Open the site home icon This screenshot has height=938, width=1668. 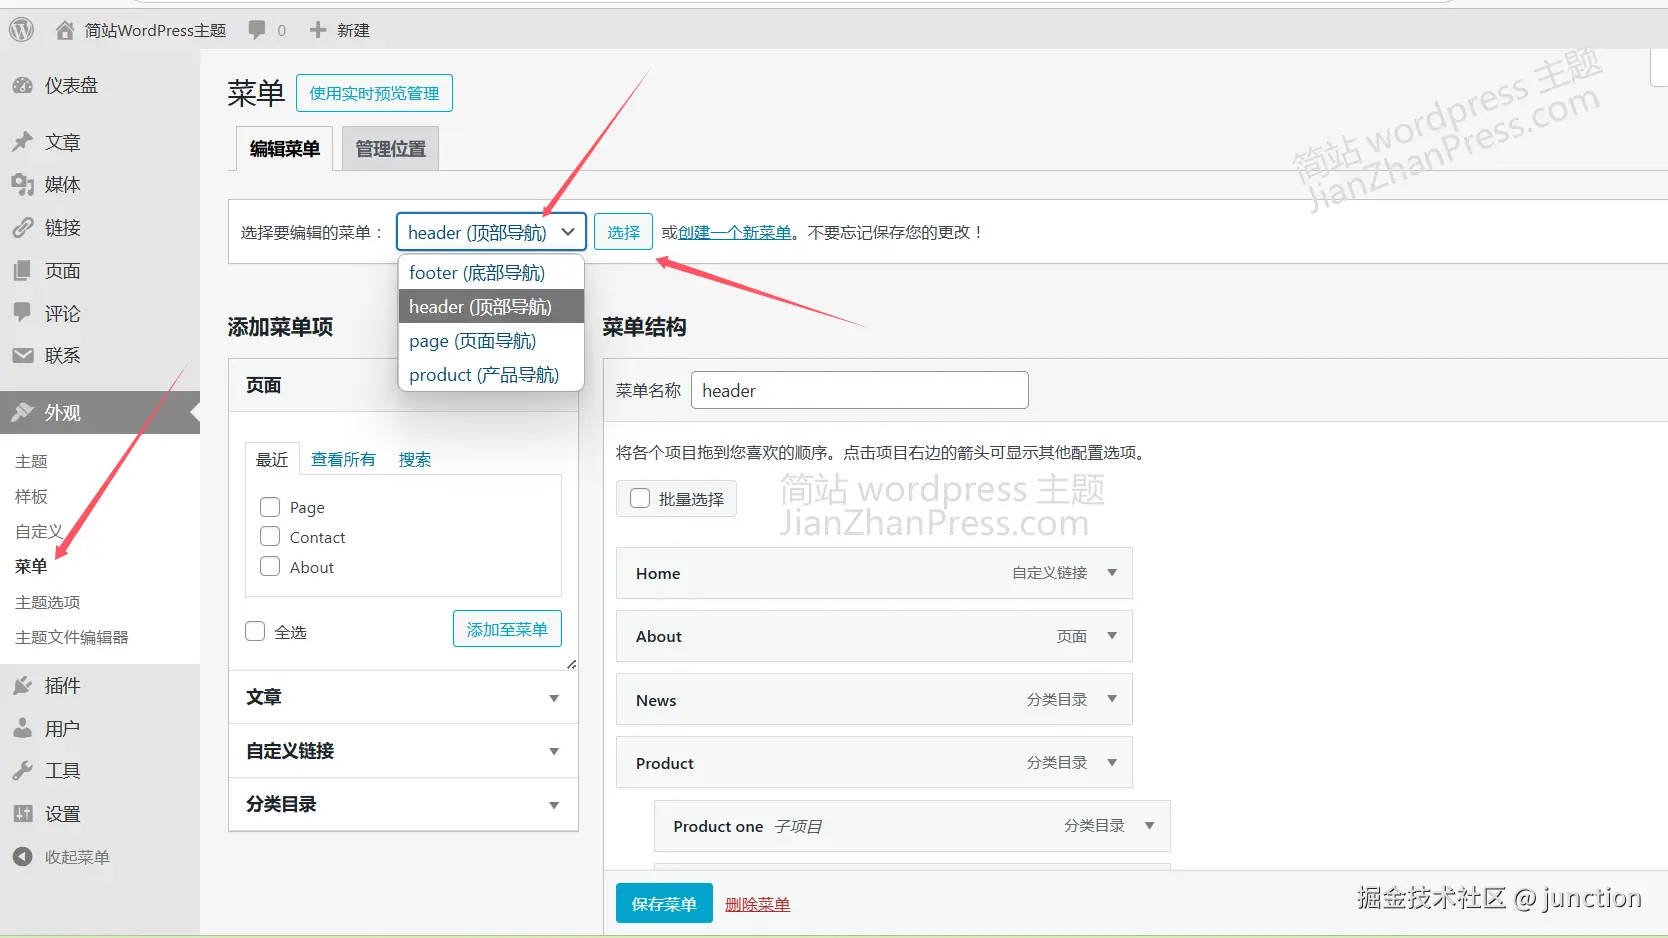65,30
